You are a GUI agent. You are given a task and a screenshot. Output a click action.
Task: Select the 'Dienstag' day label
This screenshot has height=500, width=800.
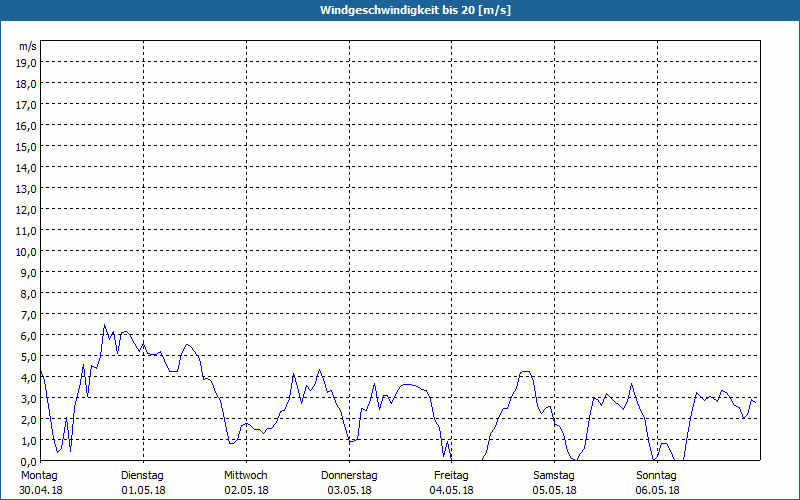click(142, 476)
